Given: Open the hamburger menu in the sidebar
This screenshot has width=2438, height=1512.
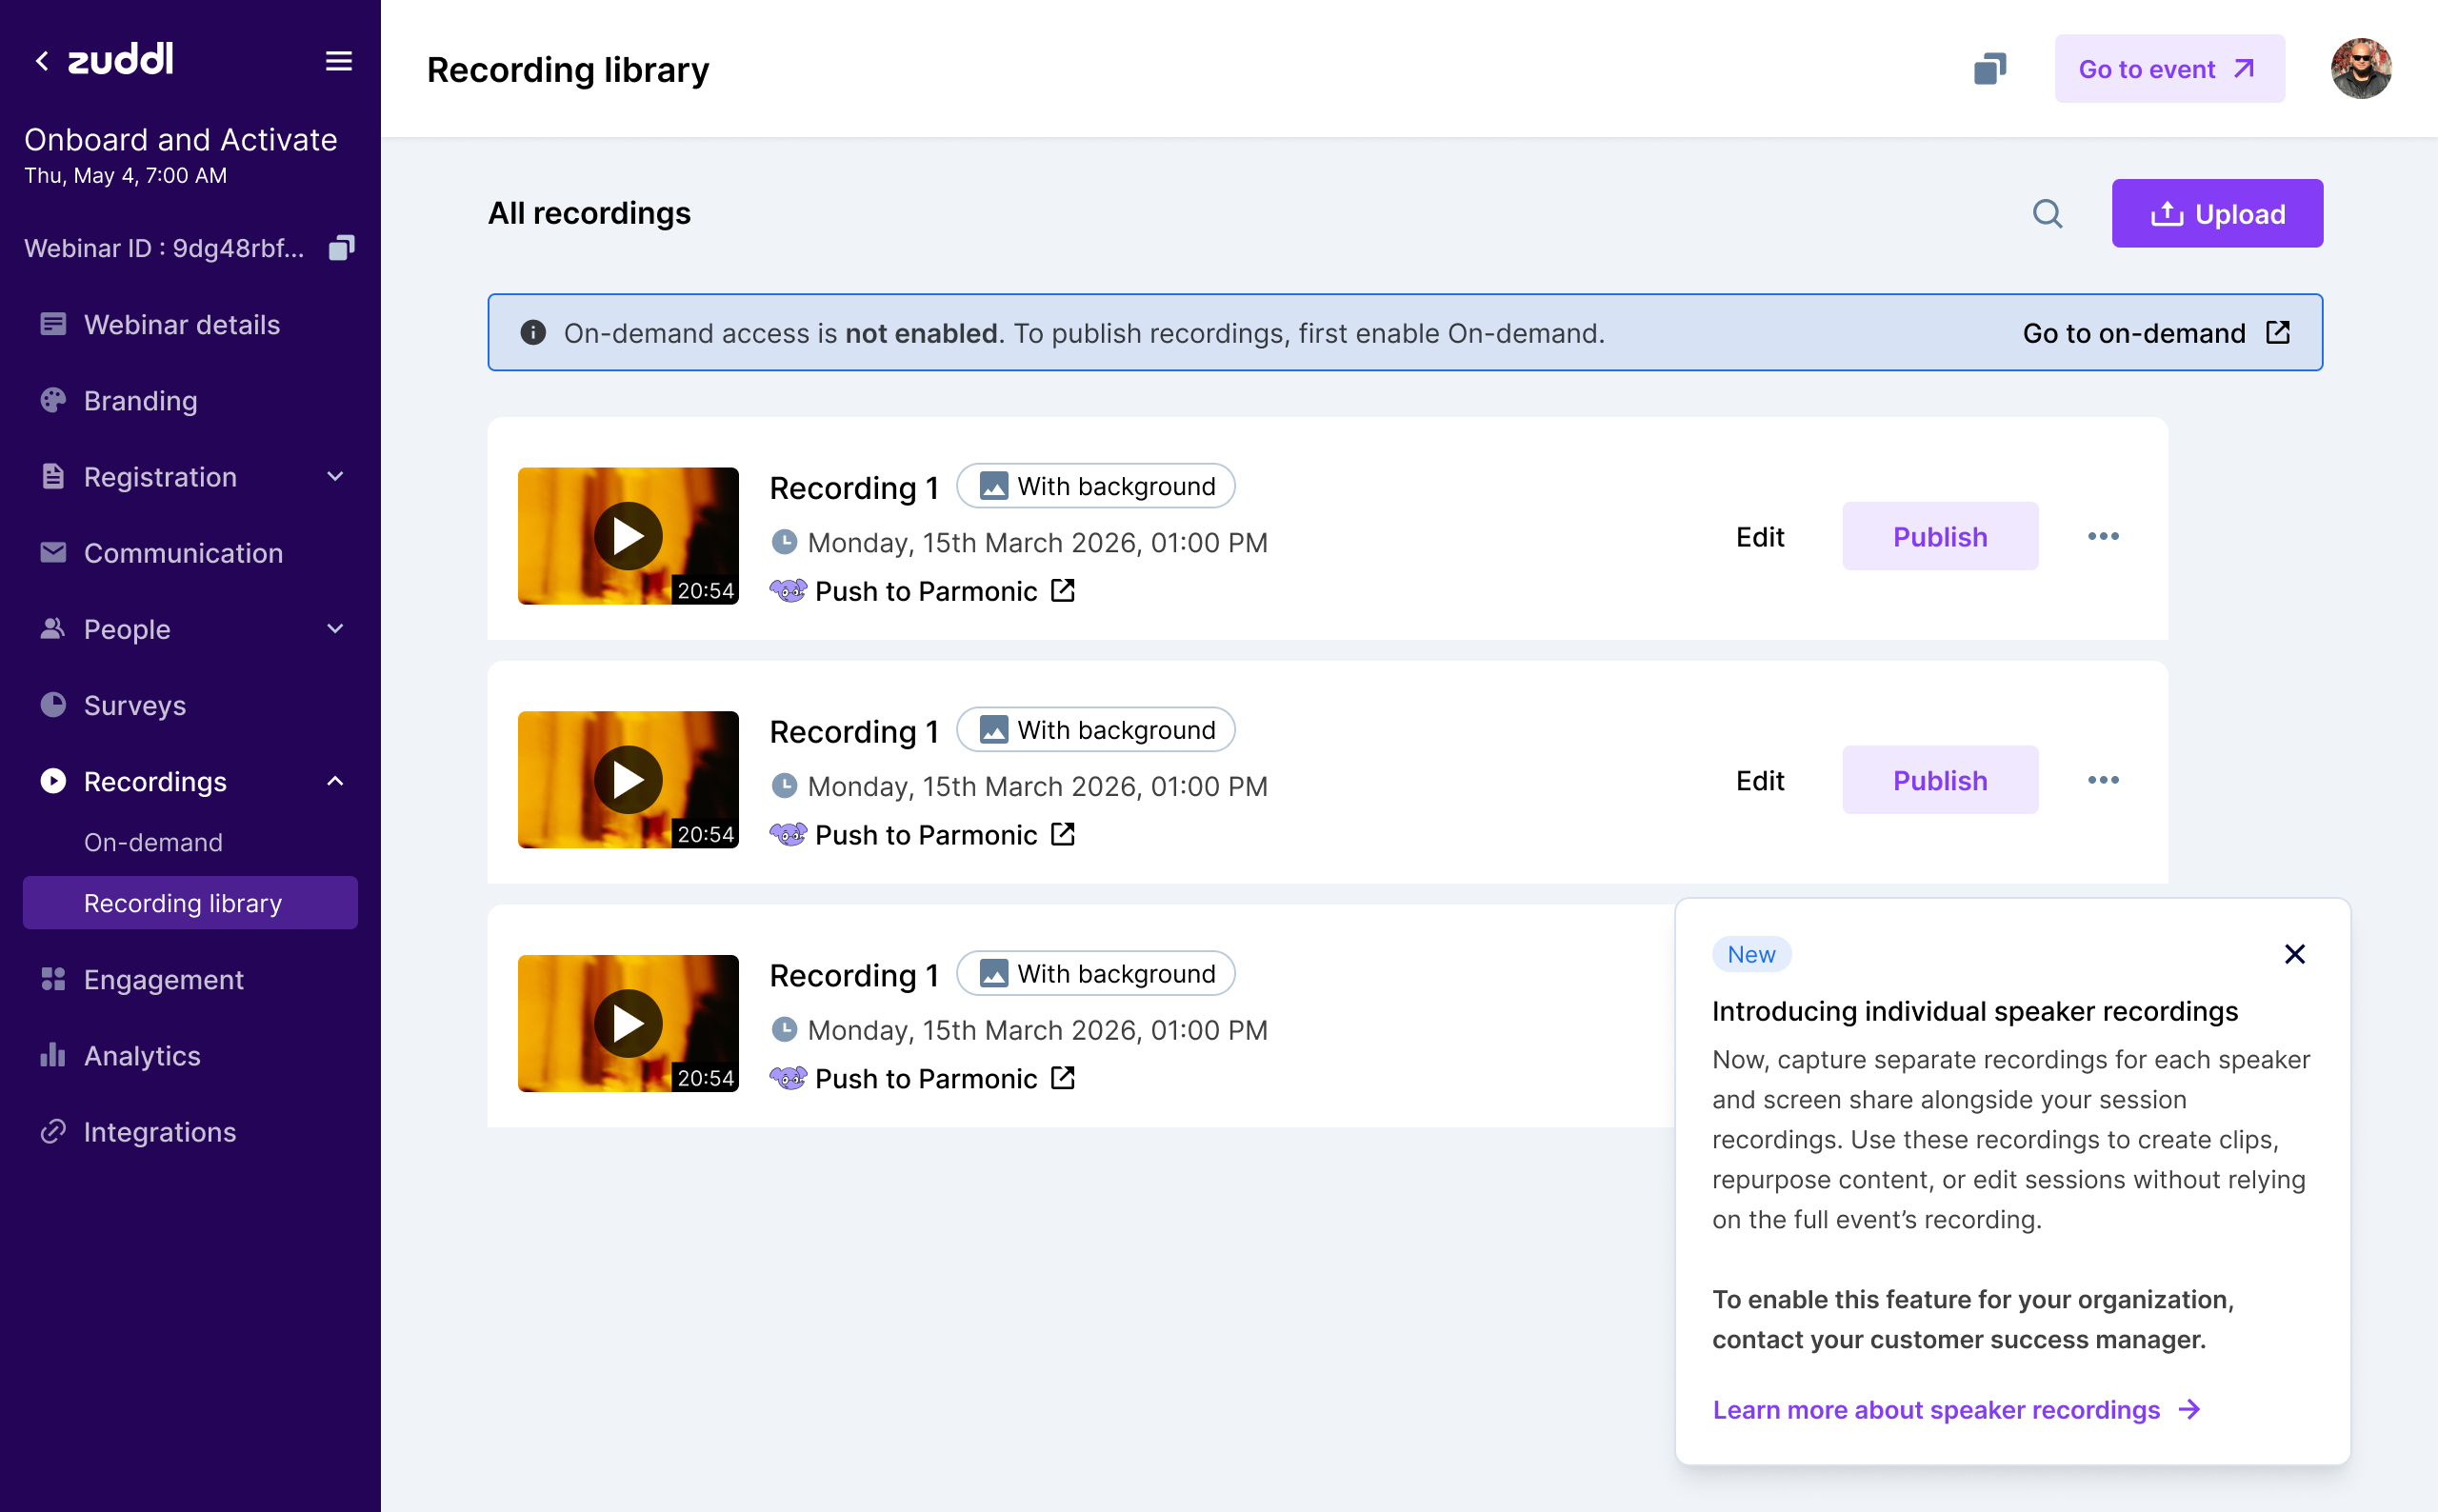Looking at the screenshot, I should (339, 61).
